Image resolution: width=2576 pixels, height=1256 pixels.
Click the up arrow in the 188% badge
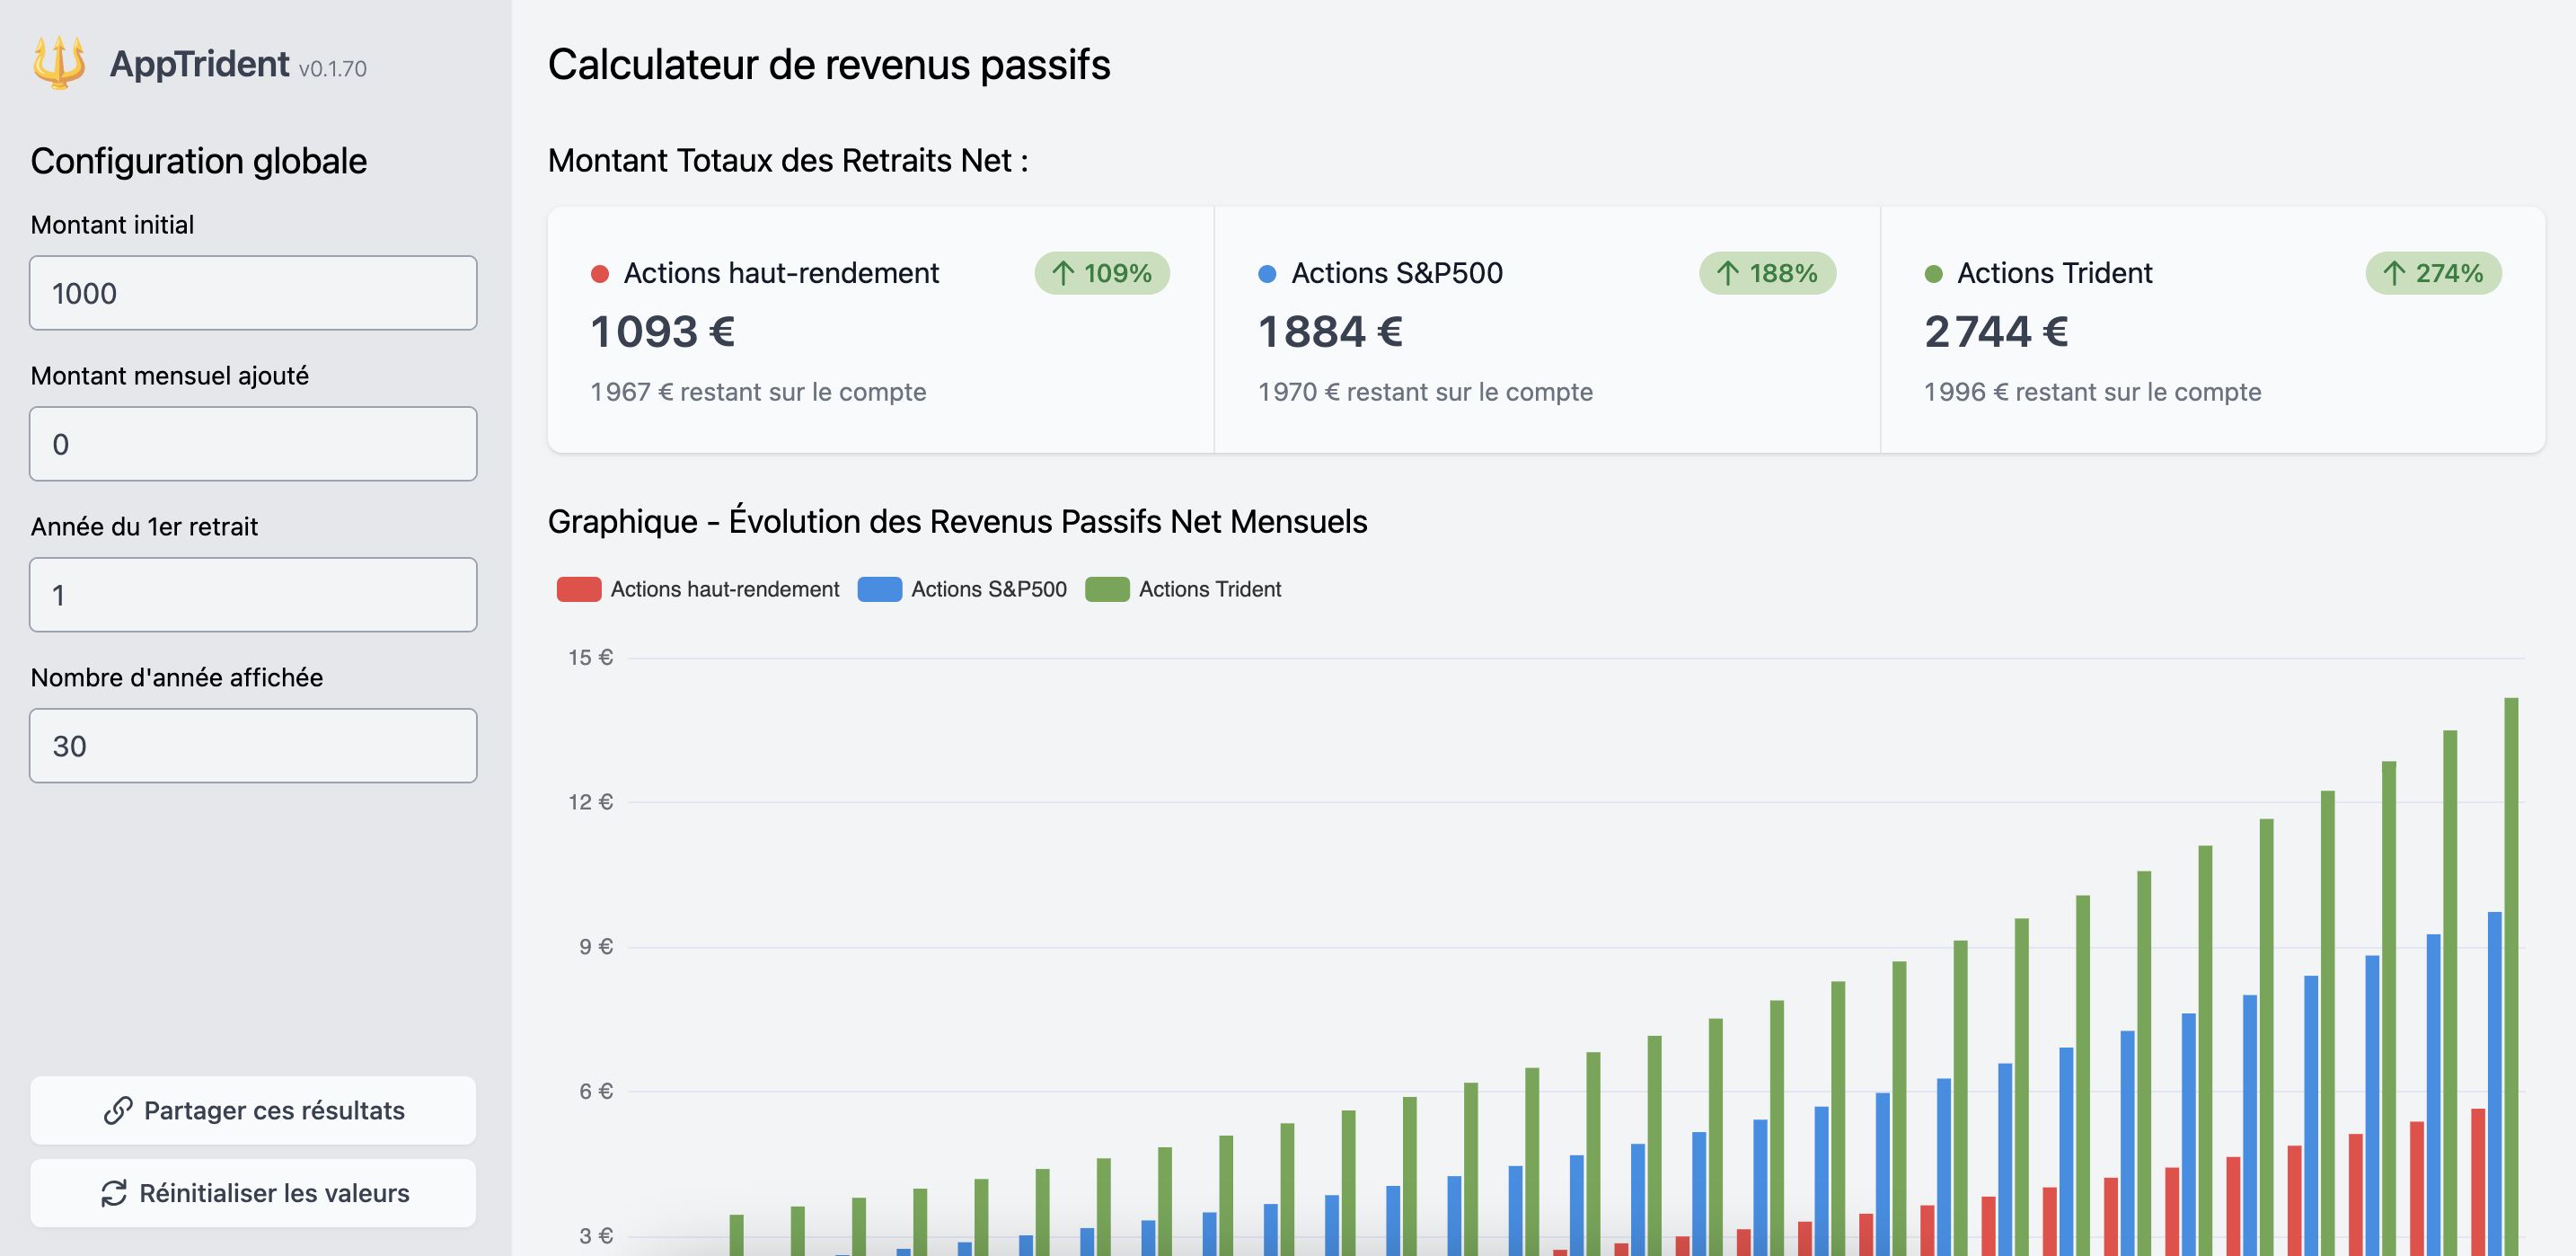[x=1728, y=273]
